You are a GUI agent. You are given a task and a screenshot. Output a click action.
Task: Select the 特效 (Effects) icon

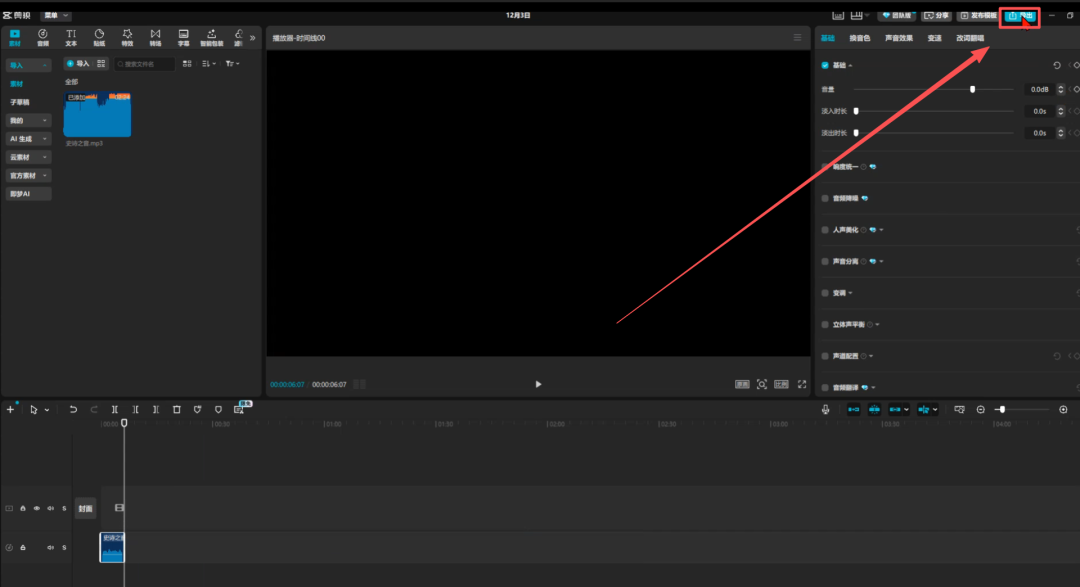click(127, 37)
